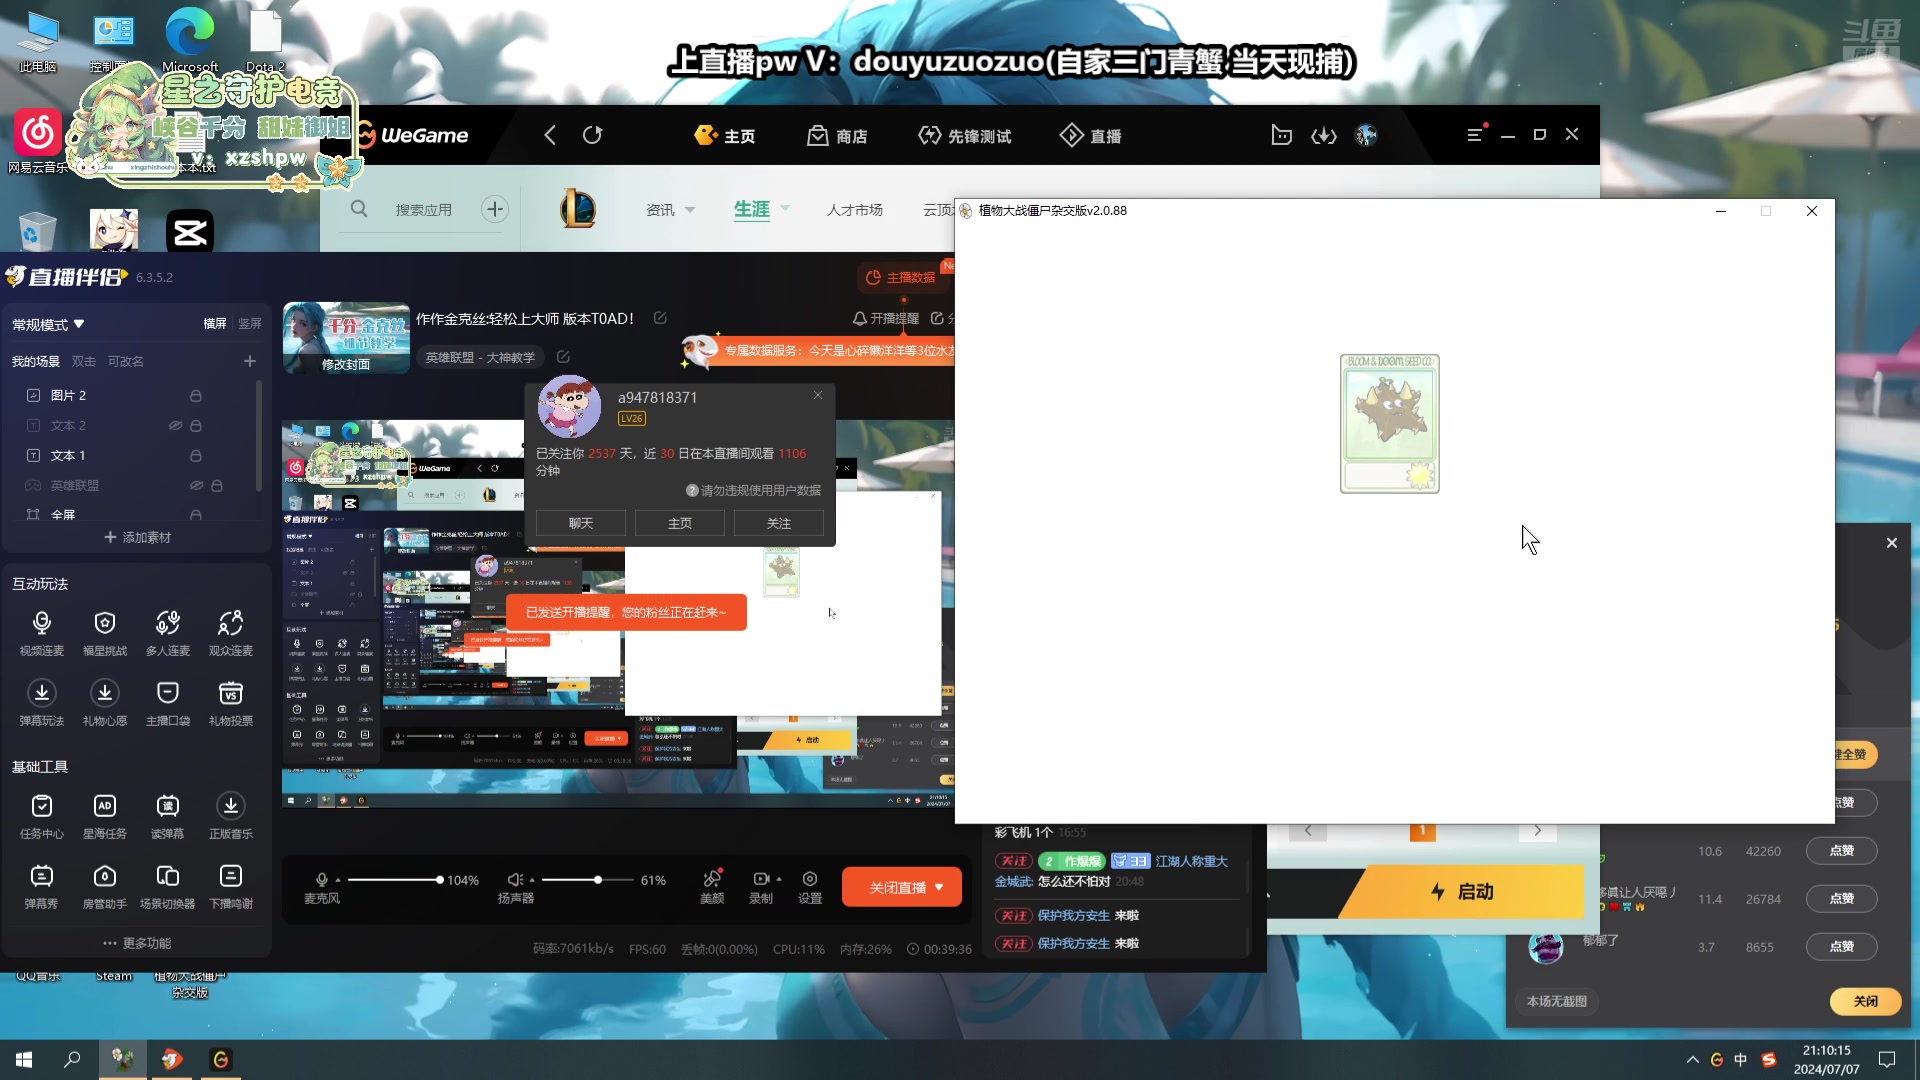Open 观众连麦 feature

[230, 633]
